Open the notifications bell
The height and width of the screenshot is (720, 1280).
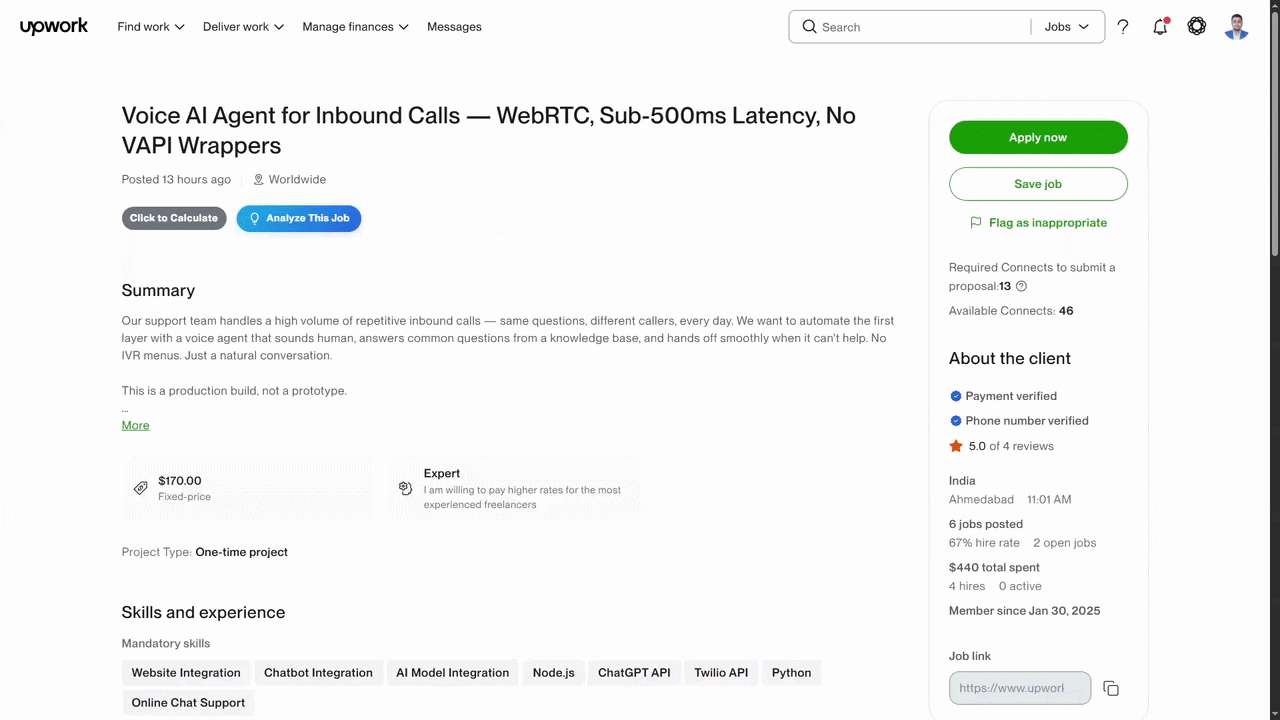click(1160, 27)
